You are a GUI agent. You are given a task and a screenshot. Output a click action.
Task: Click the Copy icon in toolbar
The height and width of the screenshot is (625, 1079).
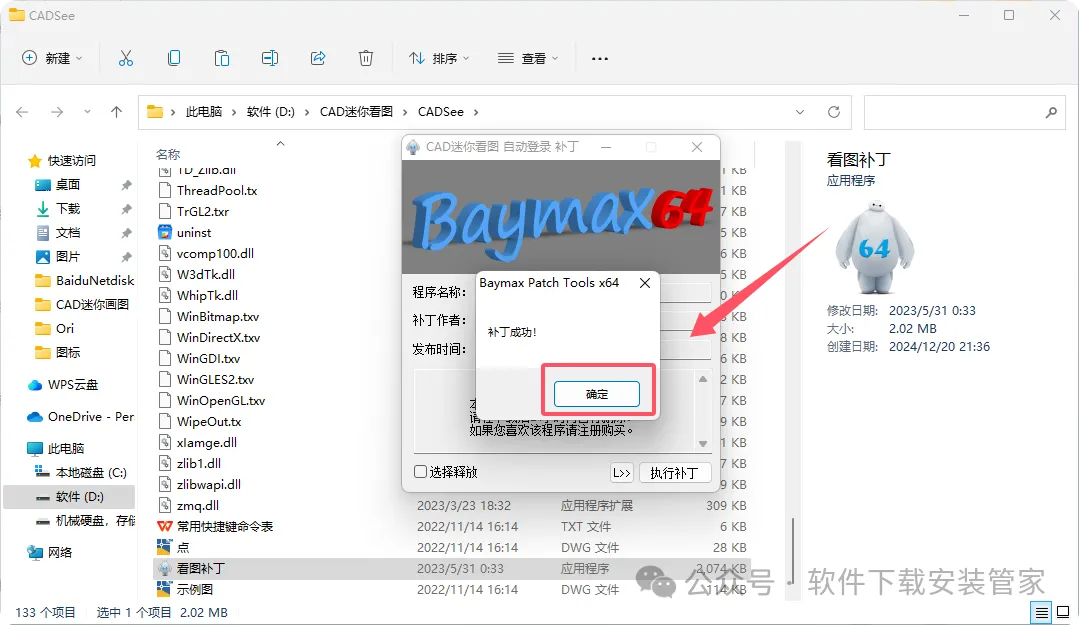pyautogui.click(x=174, y=59)
